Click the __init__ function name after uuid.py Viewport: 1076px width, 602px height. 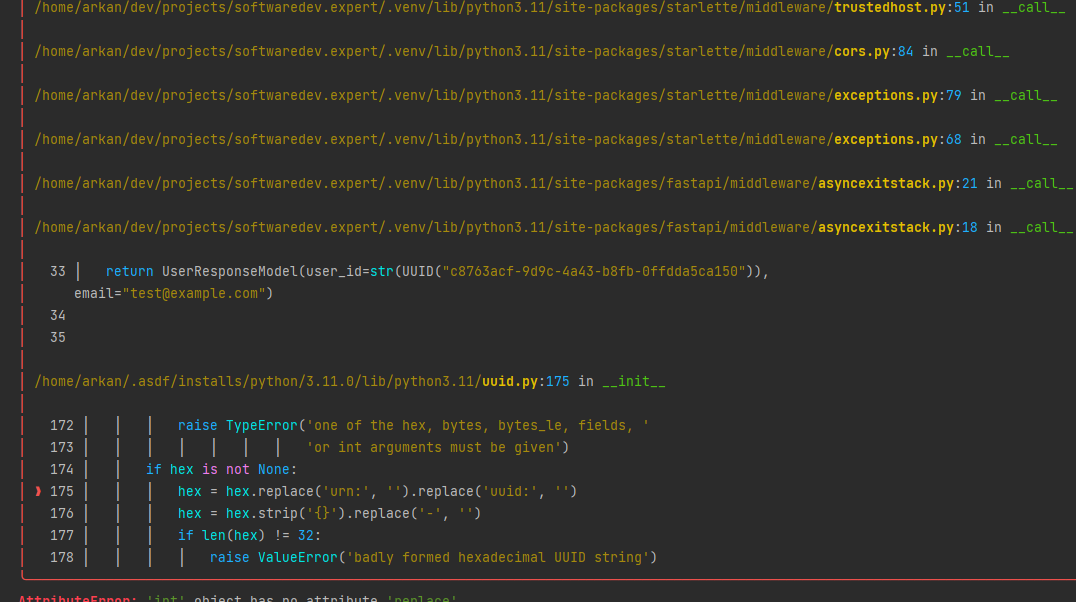[x=633, y=381]
